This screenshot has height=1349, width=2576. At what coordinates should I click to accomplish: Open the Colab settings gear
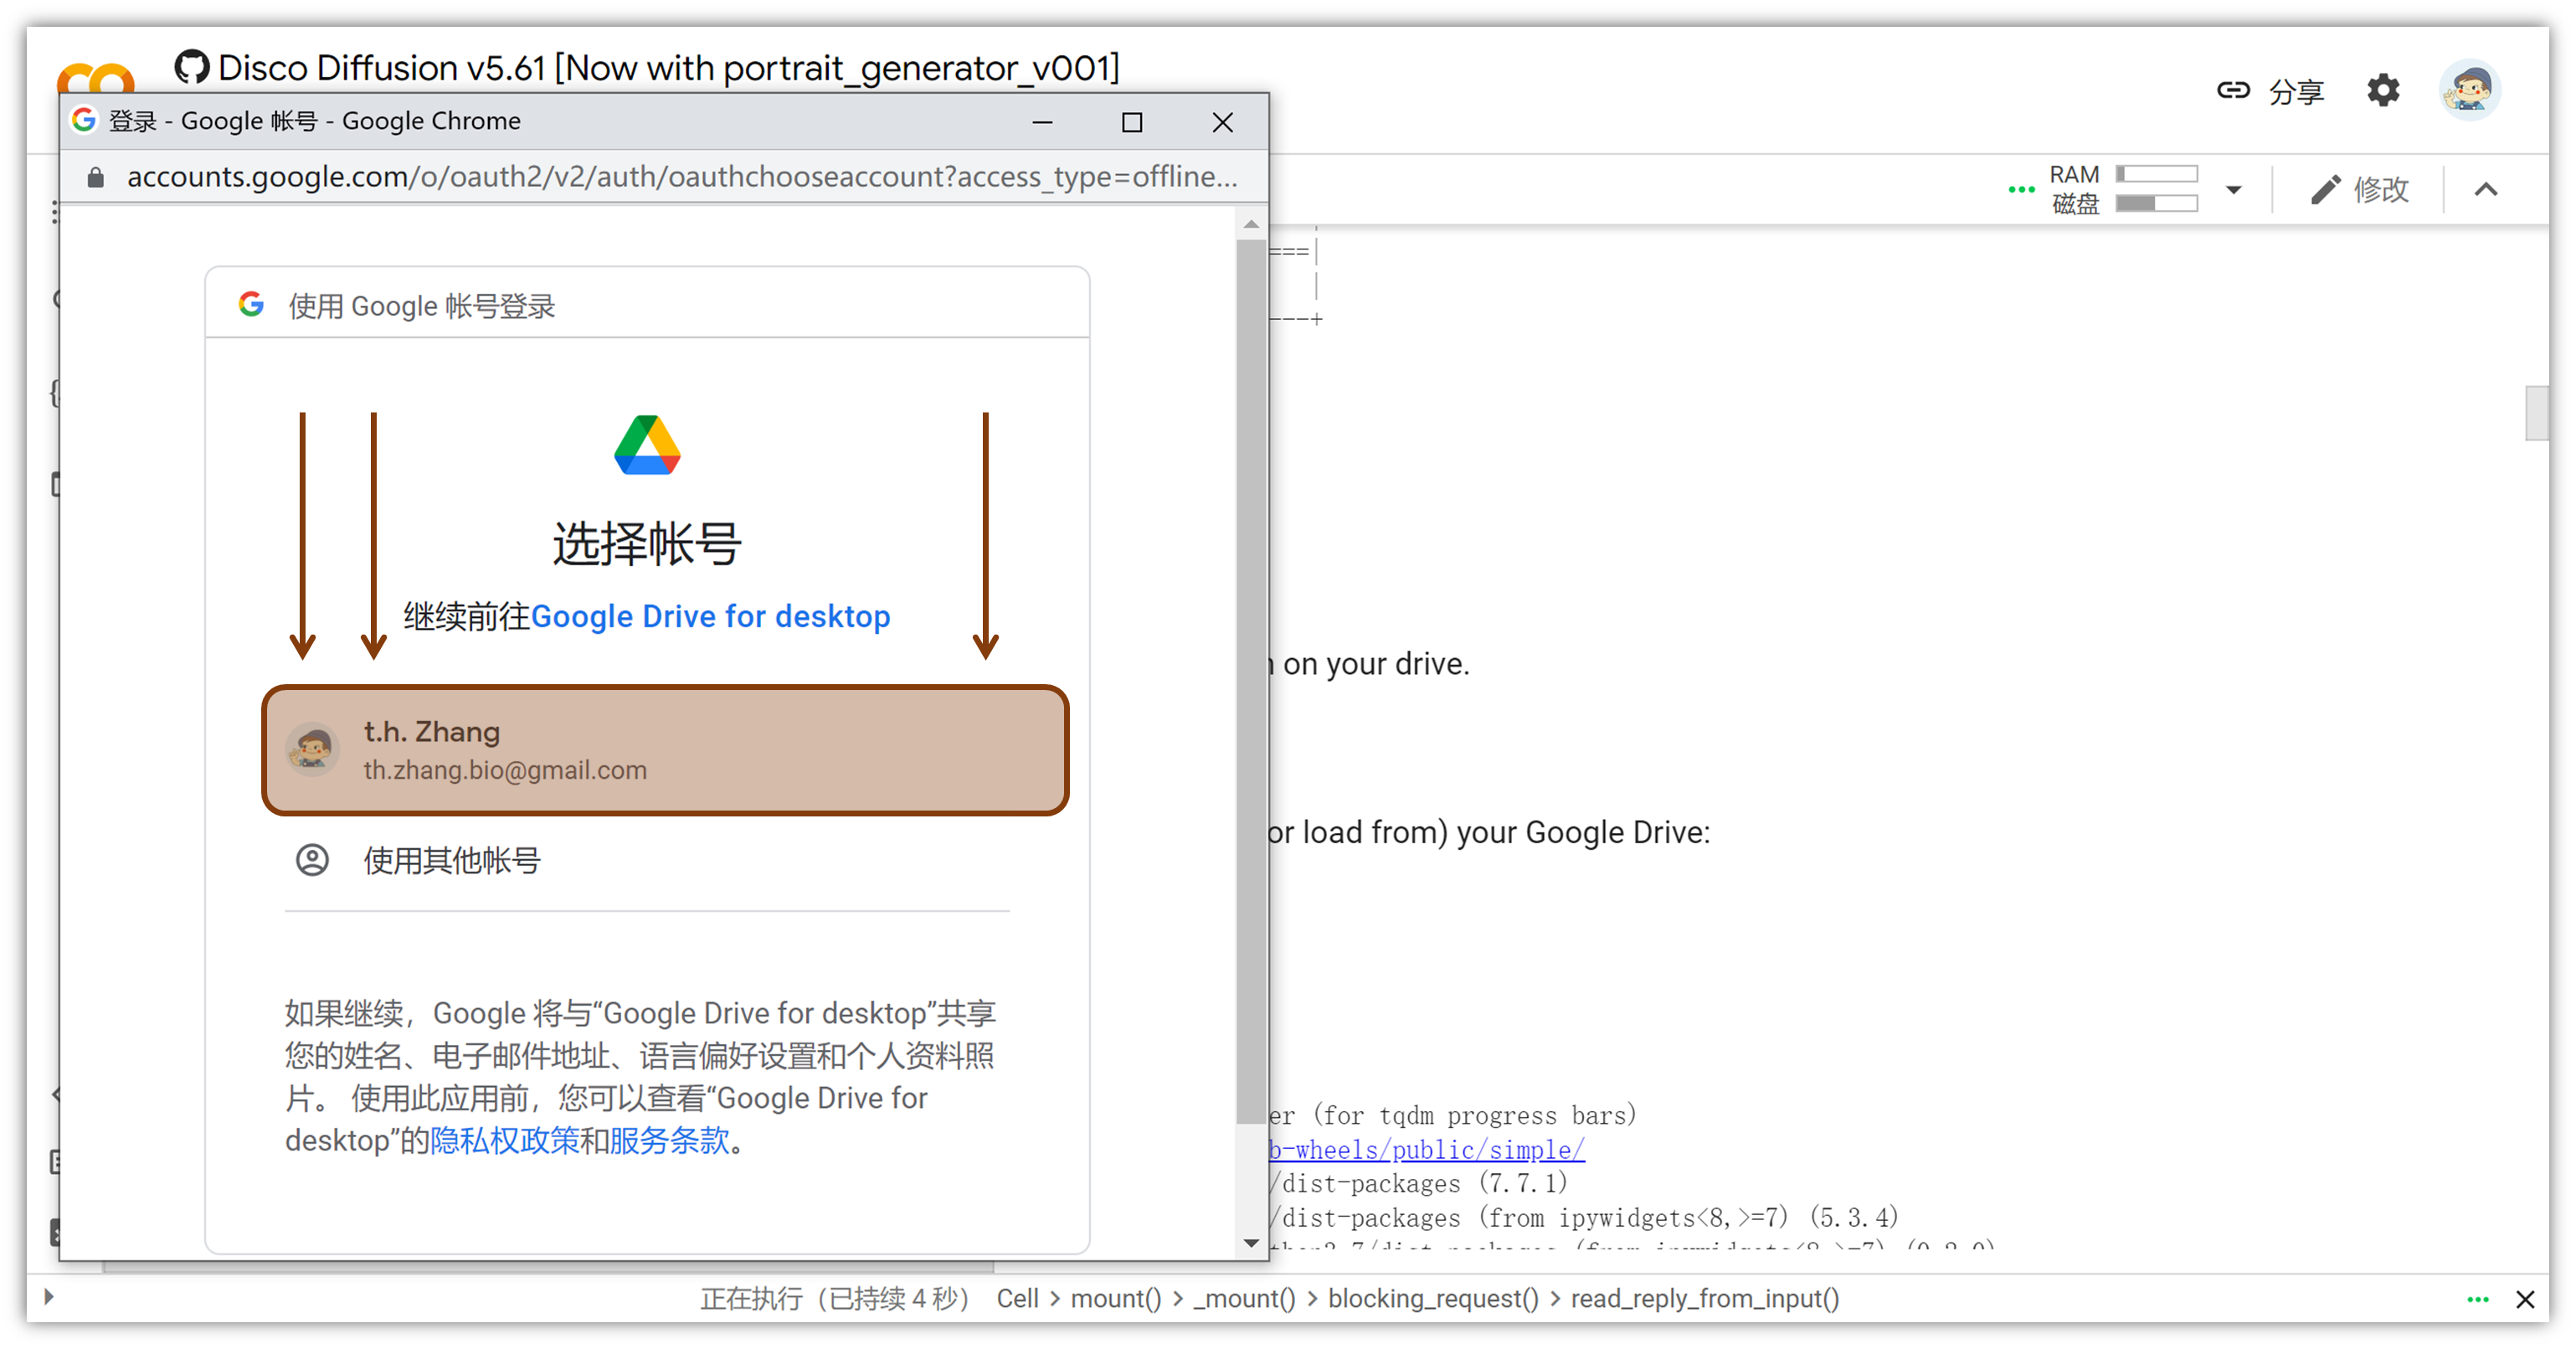pos(2383,90)
